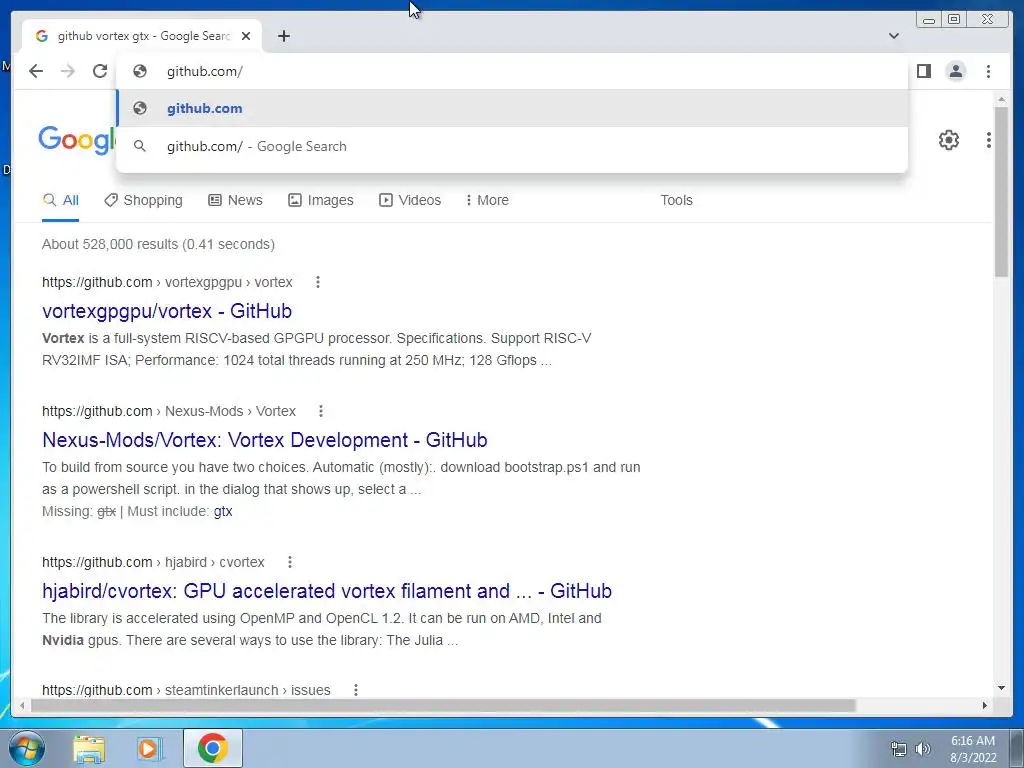Screen dimensions: 1024x768
Task: Launch Windows Media Player from taskbar
Action: (149, 749)
